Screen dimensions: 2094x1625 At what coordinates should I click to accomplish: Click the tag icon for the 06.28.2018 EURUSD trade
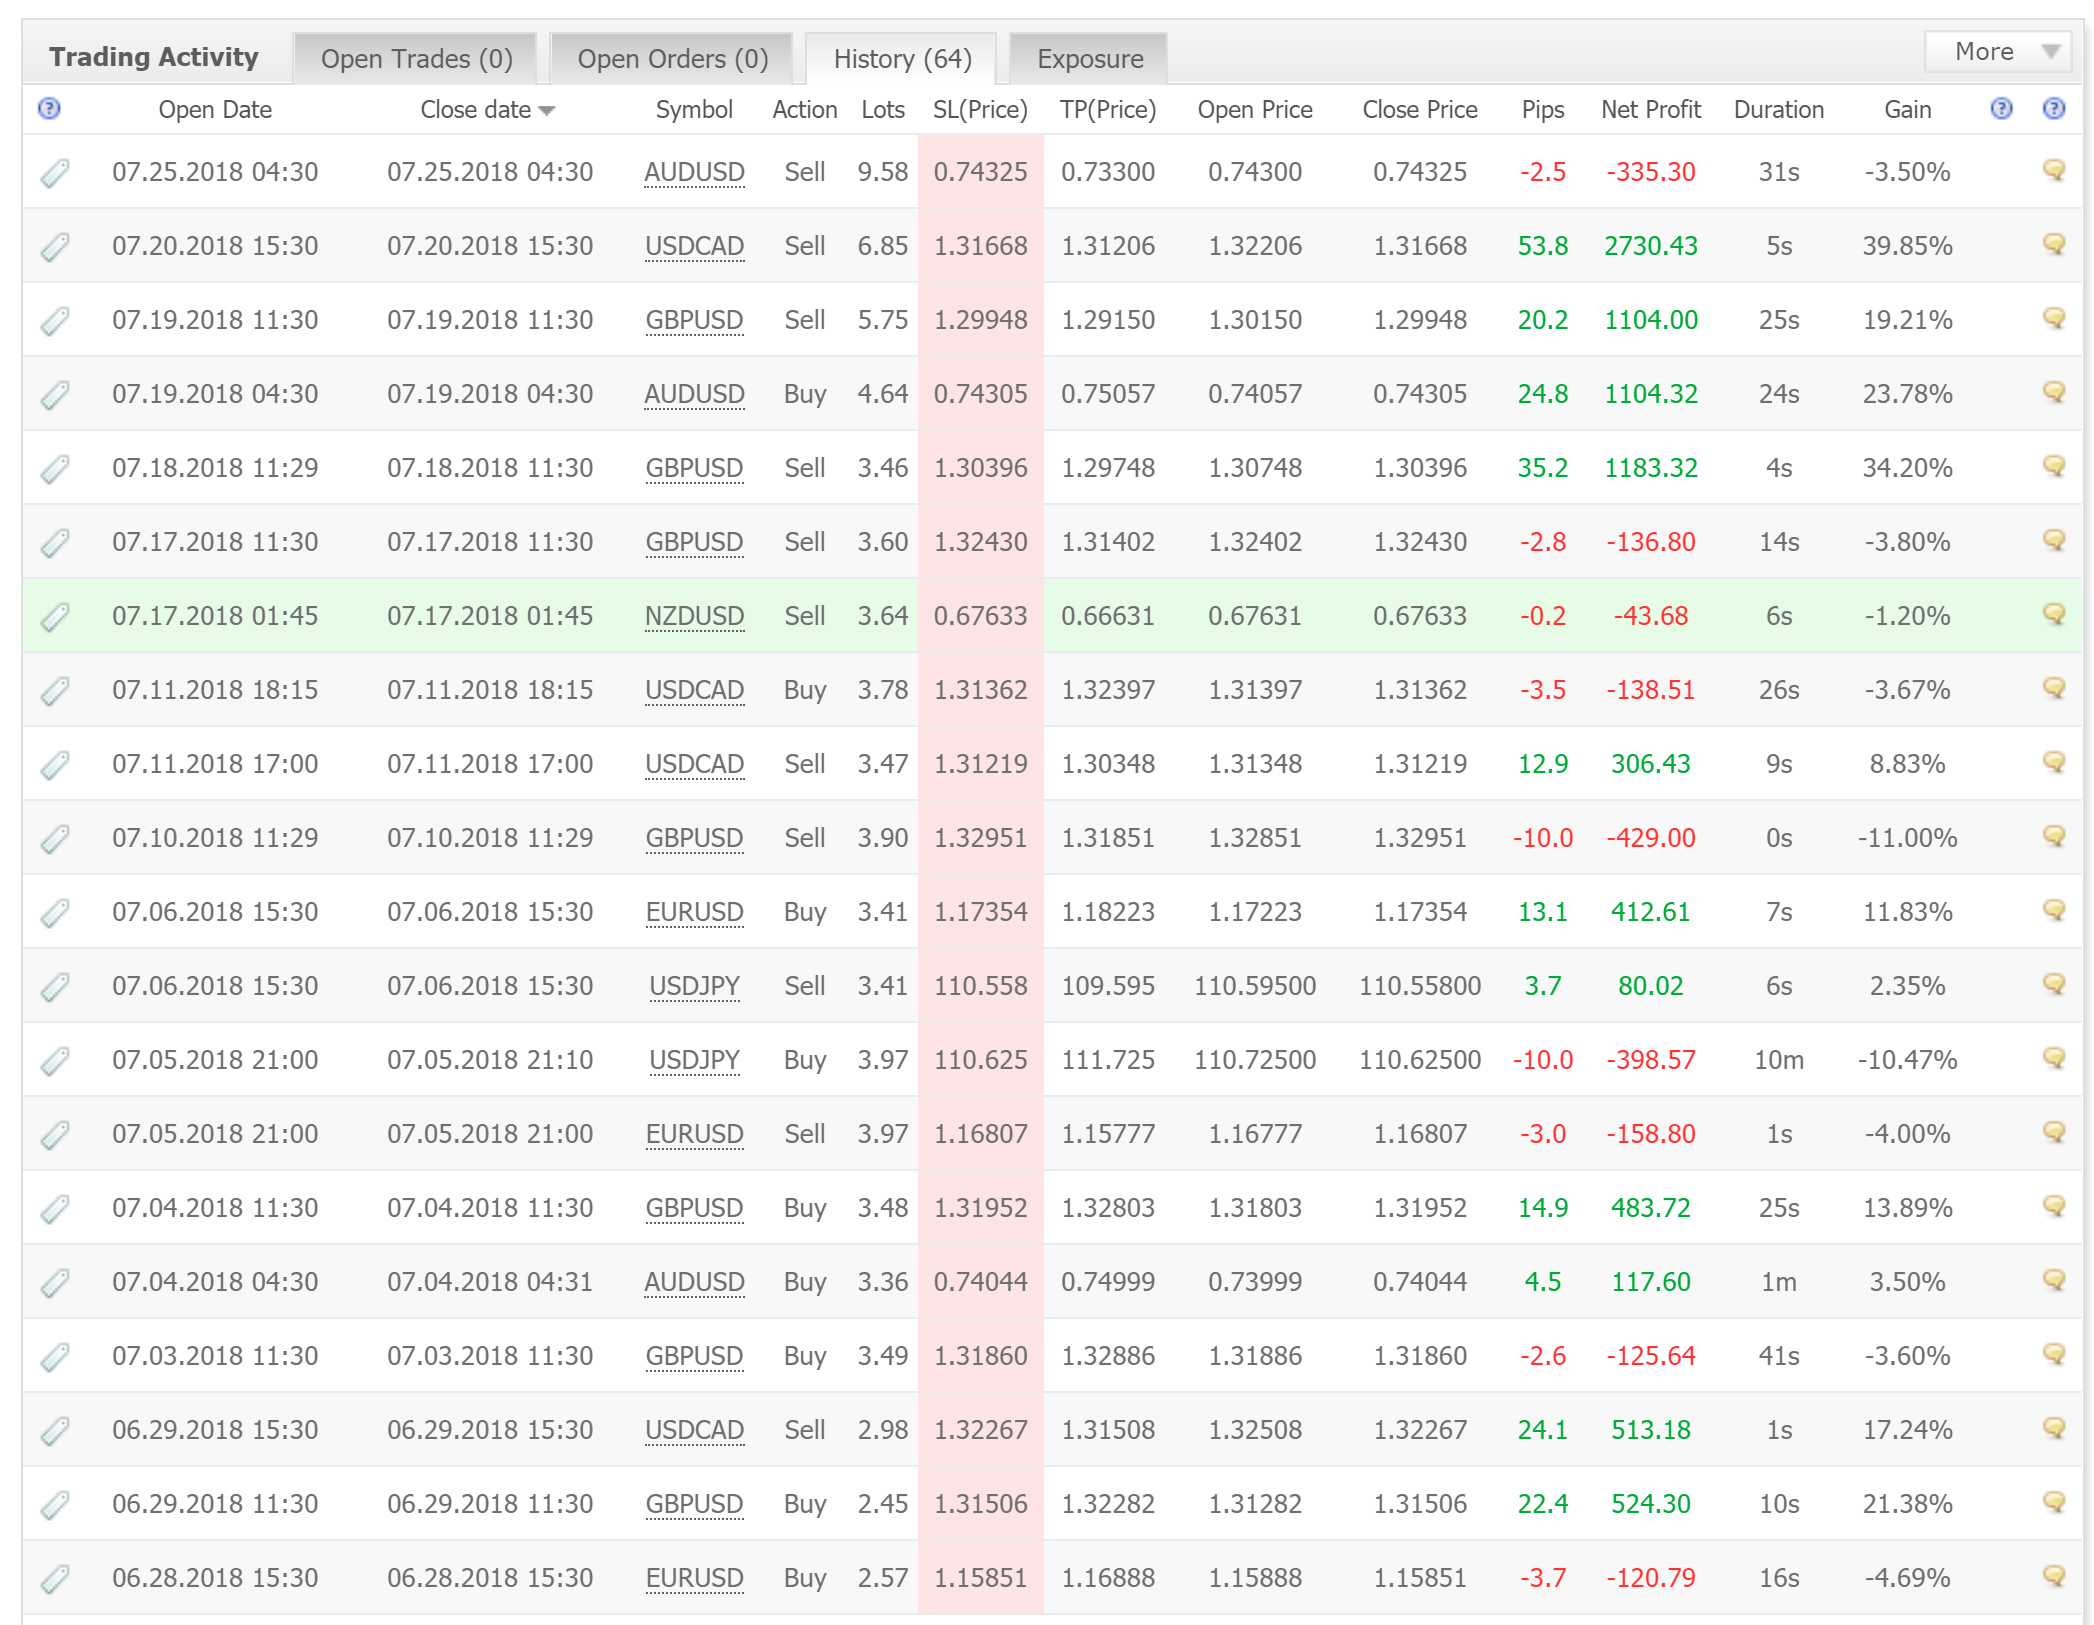click(x=55, y=1579)
